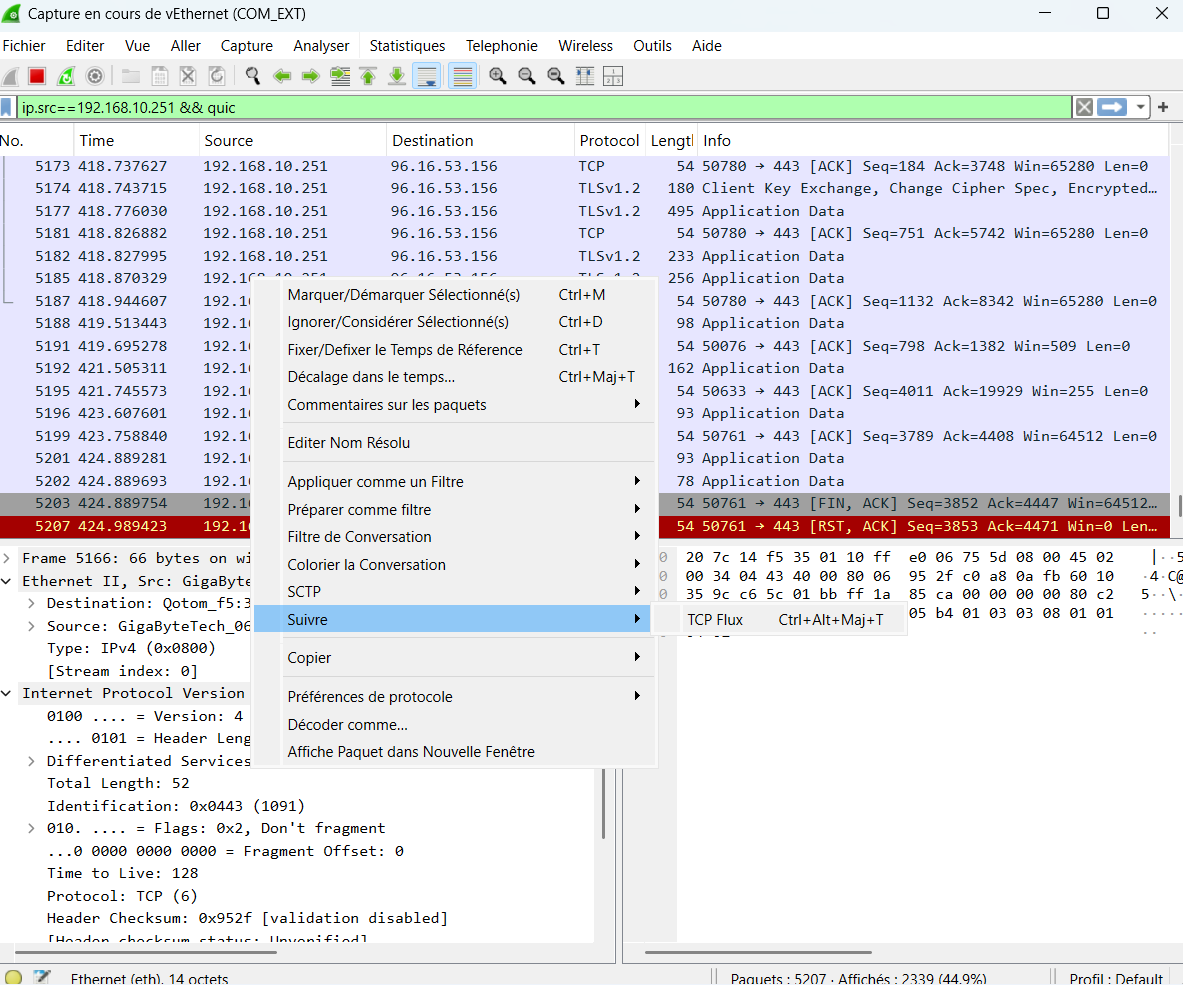Zoom in on packet list text

[497, 76]
